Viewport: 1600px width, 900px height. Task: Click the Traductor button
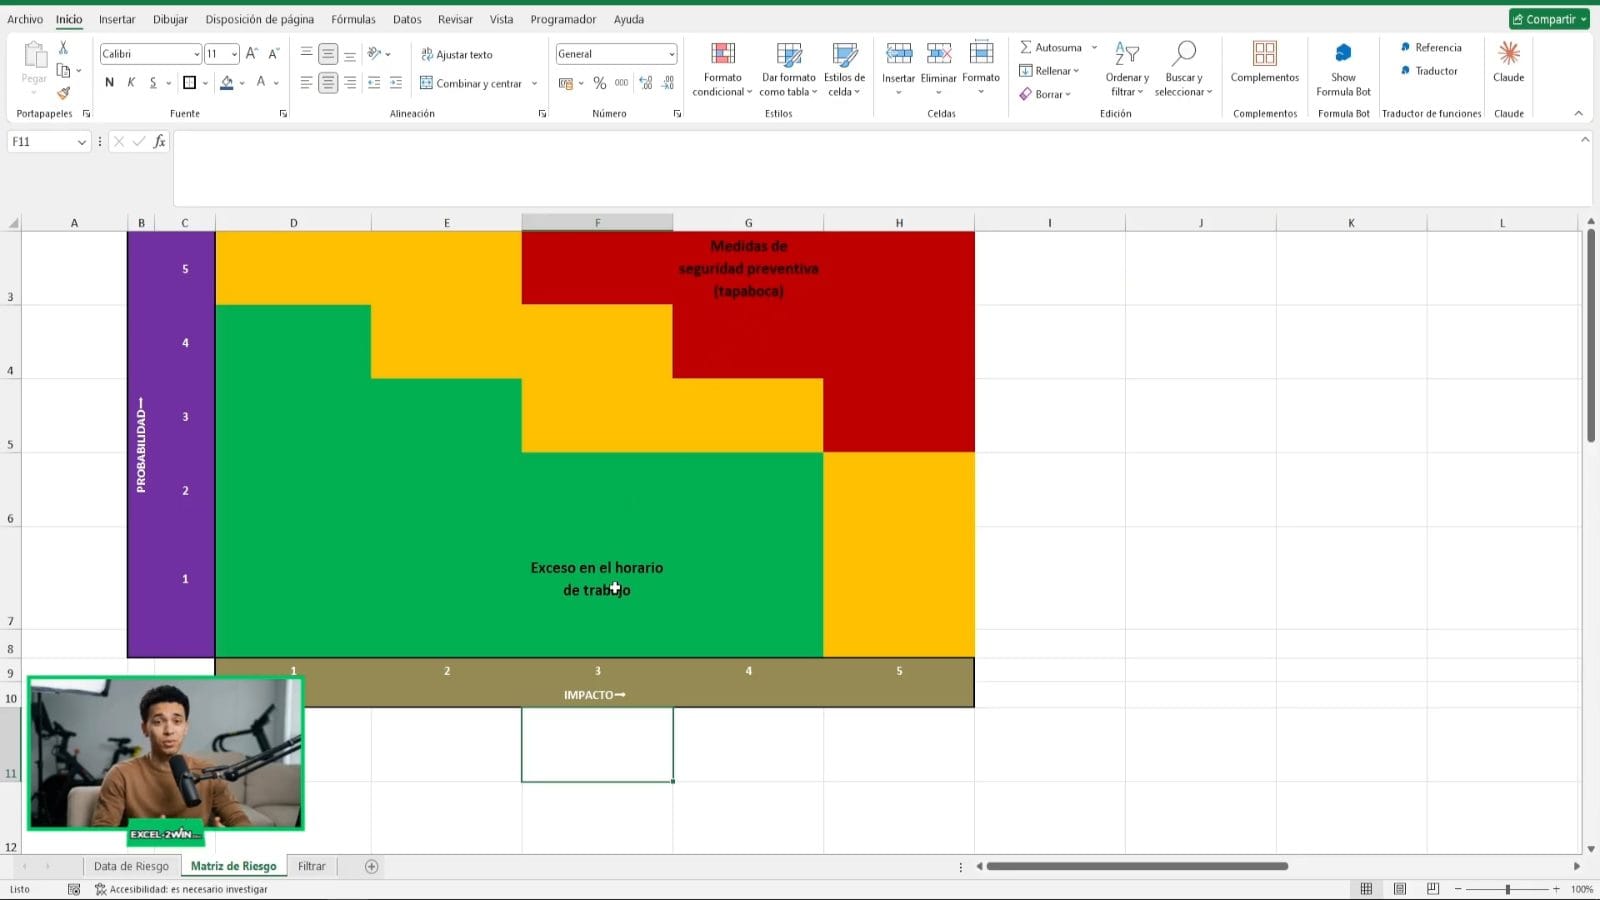[1429, 71]
